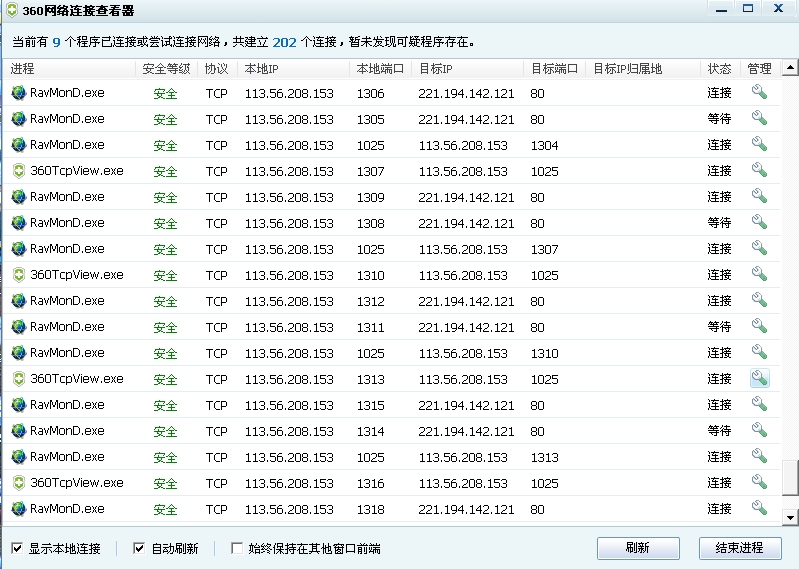This screenshot has width=799, height=569.
Task: Open the wrench for the row with target port 1310
Action: click(x=759, y=352)
